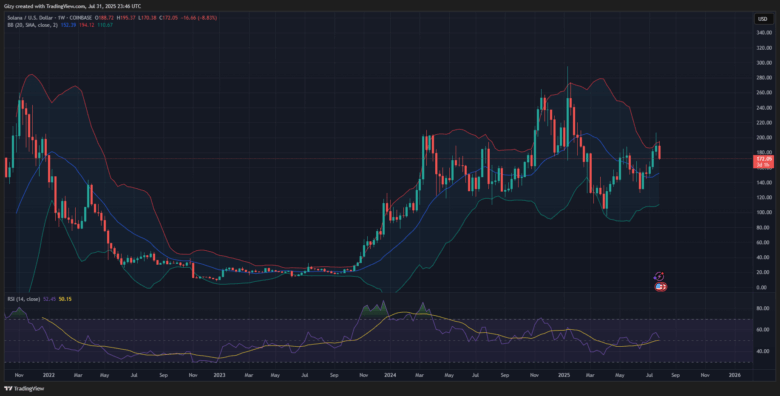Click the RSI (14, close) indicator label
The height and width of the screenshot is (396, 780).
pyautogui.click(x=24, y=299)
